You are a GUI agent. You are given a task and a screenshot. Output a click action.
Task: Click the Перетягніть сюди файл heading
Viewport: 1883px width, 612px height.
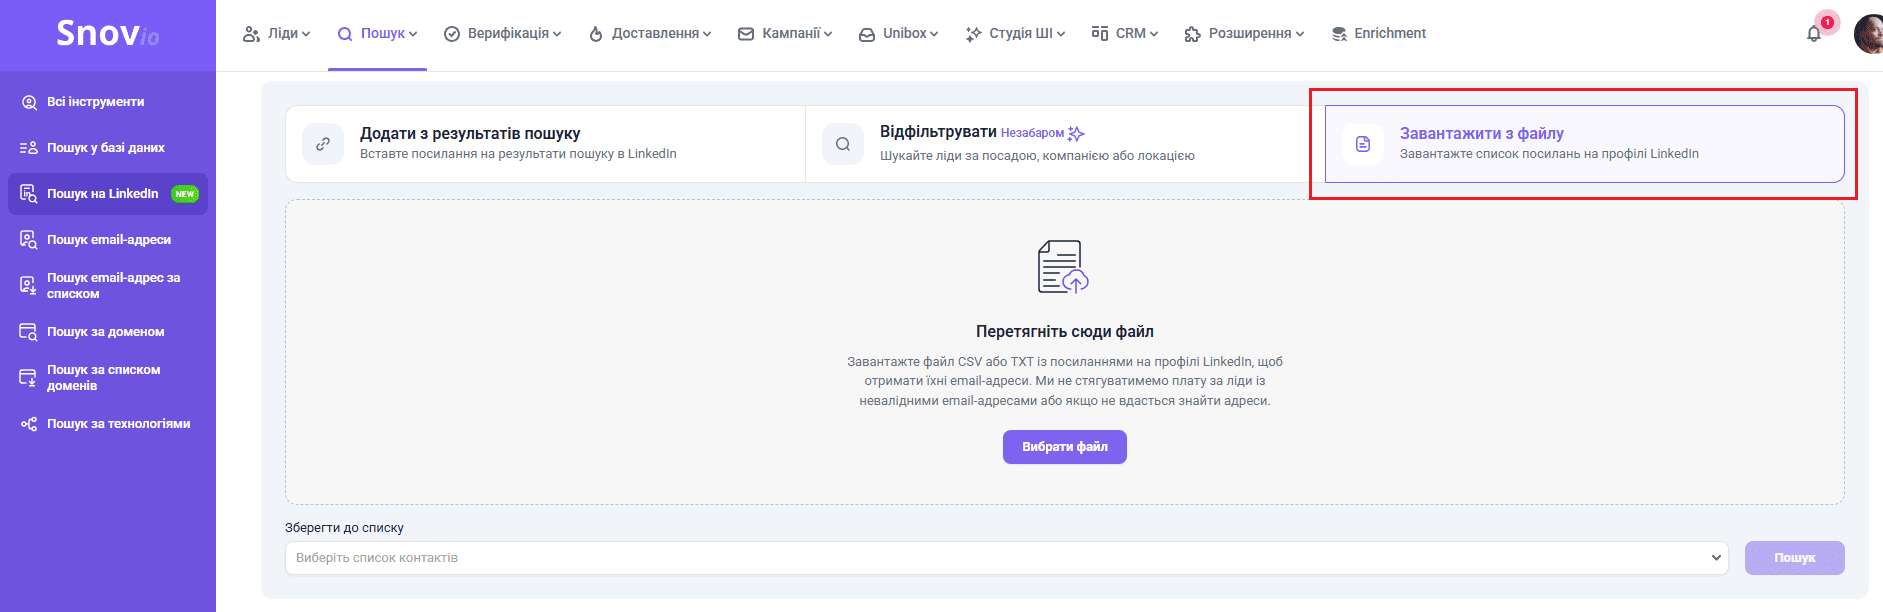tap(1065, 332)
